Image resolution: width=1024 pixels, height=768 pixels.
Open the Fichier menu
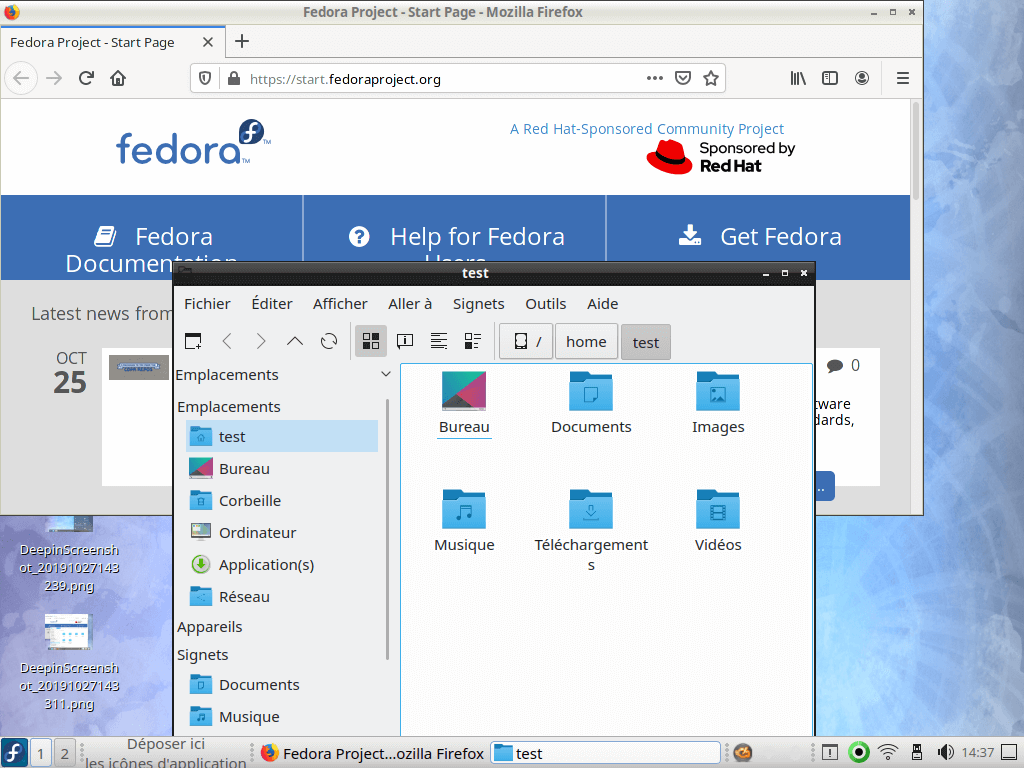coord(207,304)
